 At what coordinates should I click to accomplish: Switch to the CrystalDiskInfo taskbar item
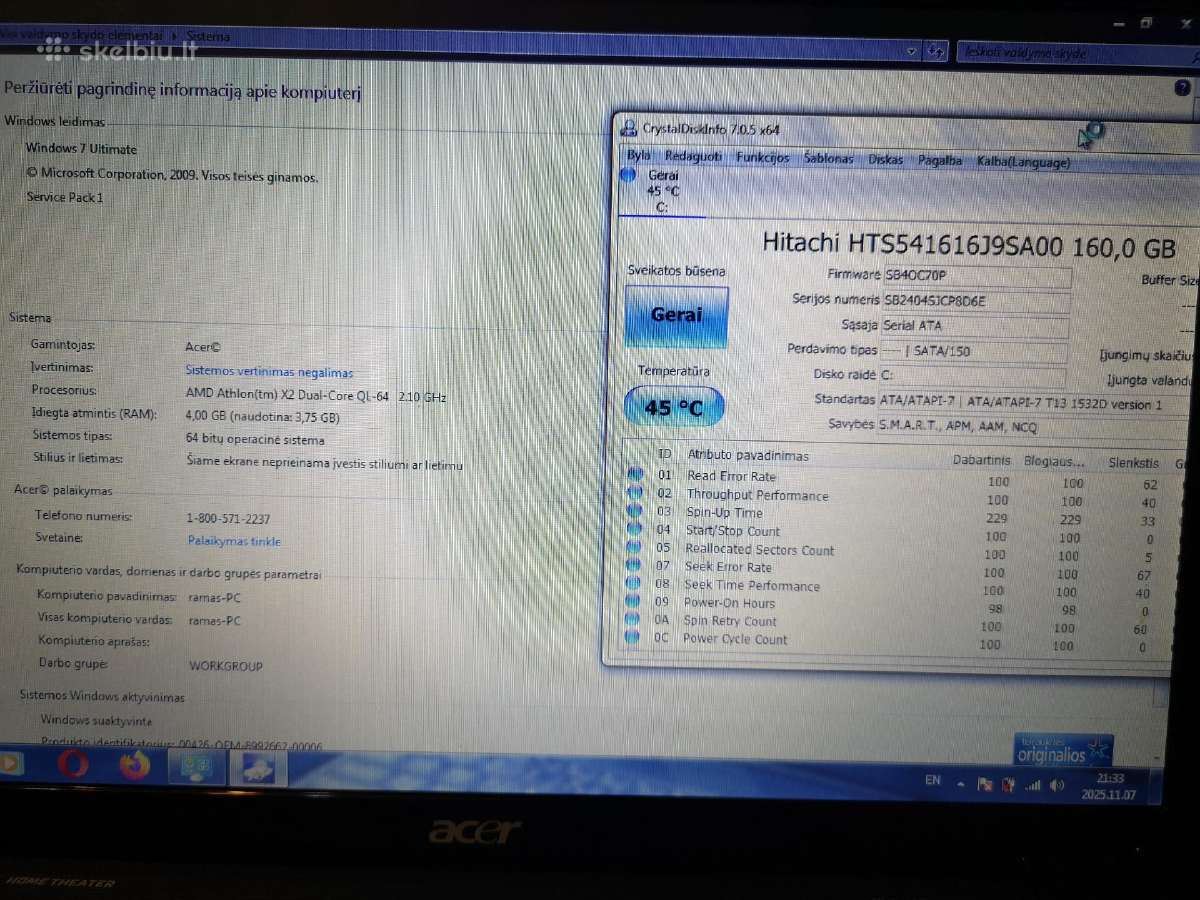pos(258,768)
